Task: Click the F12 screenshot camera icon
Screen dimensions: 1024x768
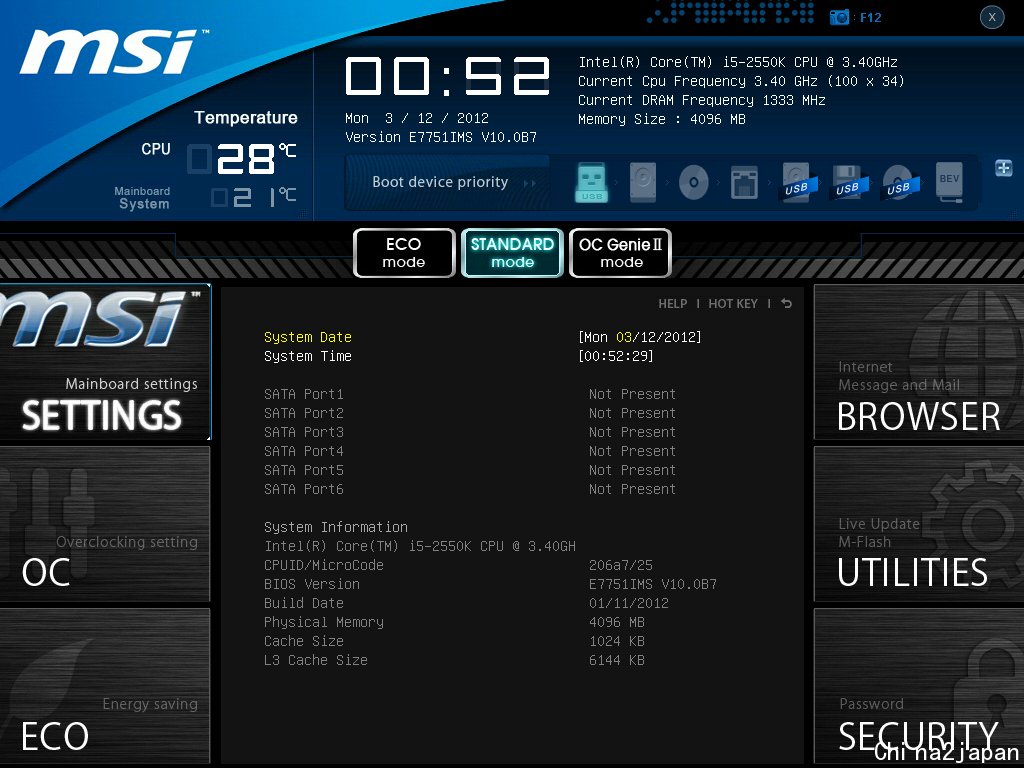Action: point(839,18)
